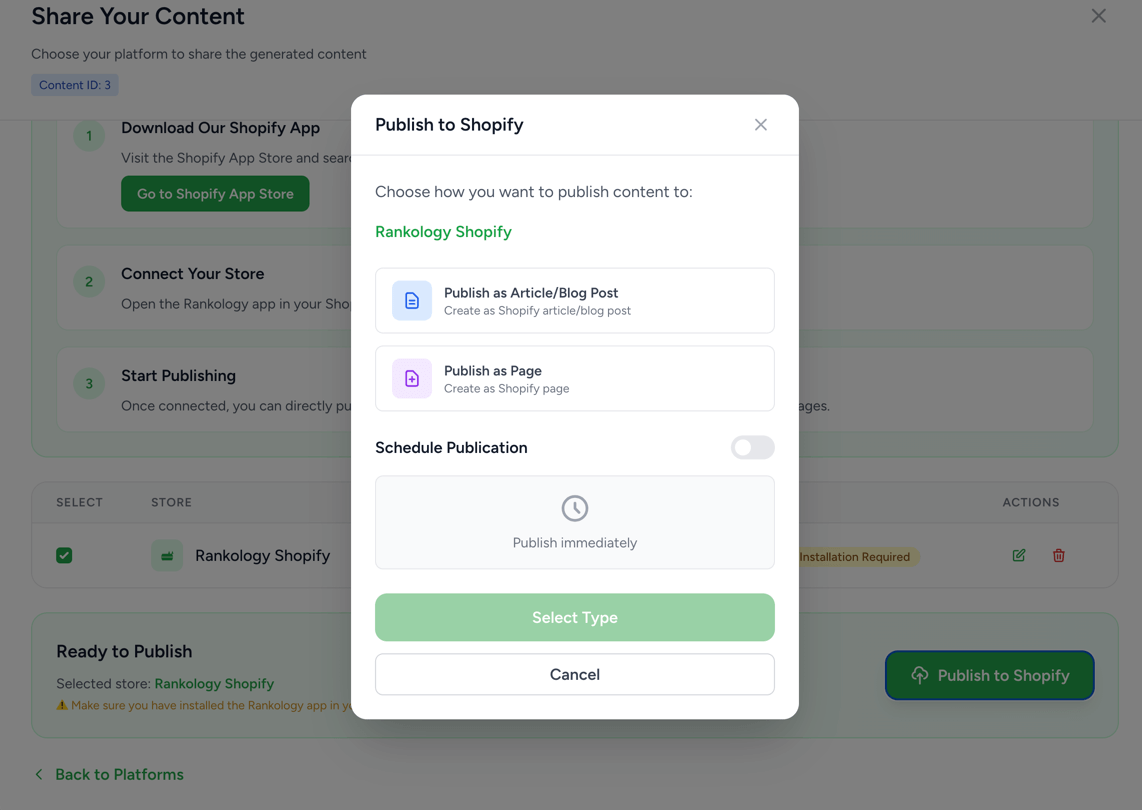Click the Cancel button
Viewport: 1142px width, 810px height.
point(575,674)
